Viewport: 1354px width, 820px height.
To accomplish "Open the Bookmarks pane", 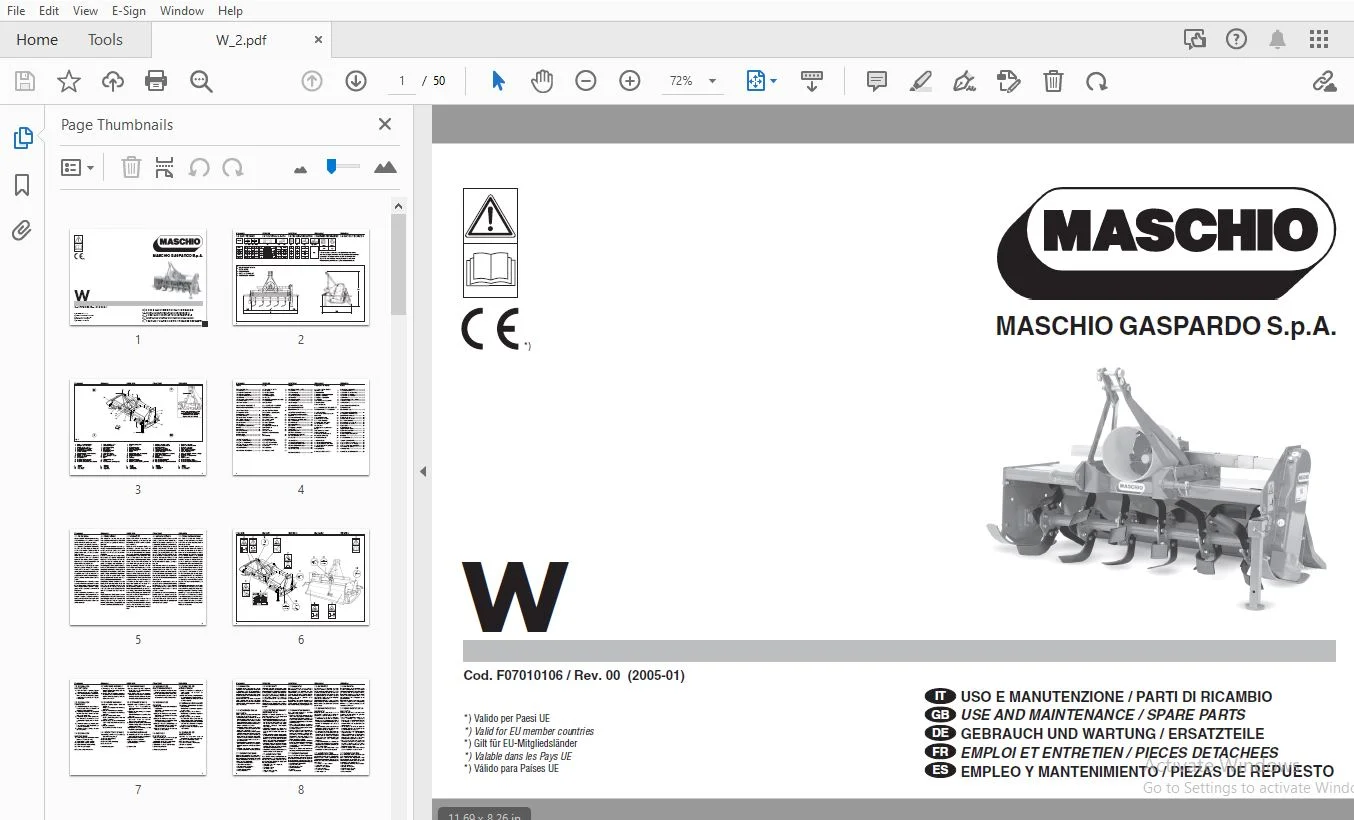I will tap(22, 185).
